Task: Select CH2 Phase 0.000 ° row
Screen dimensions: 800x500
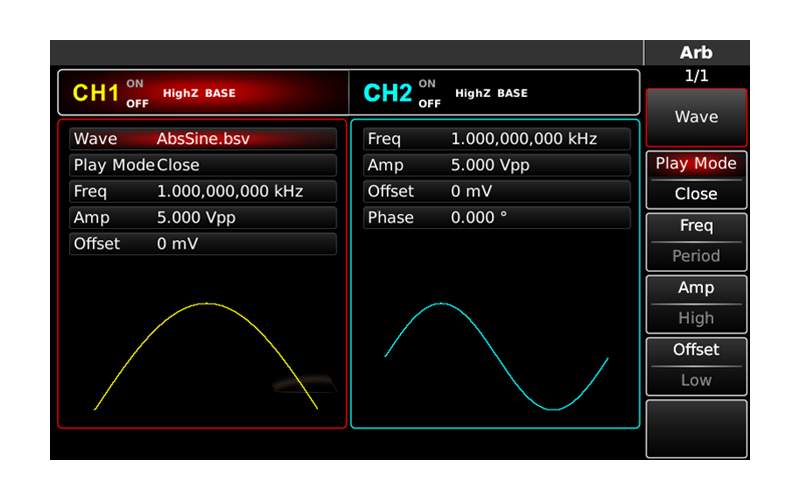Action: [497, 218]
